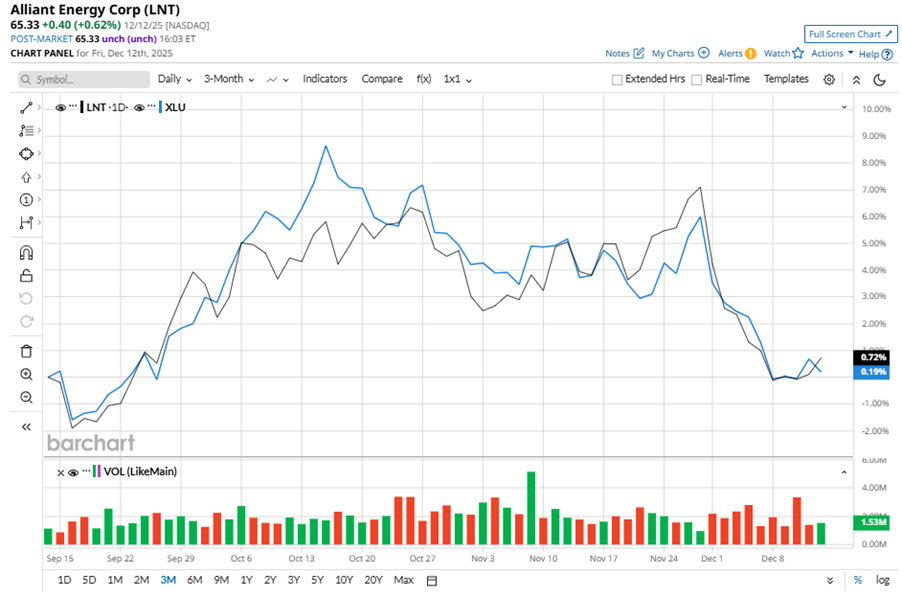Select the trend line drawing tool
Viewport: 902px width, 597px height.
(x=26, y=108)
